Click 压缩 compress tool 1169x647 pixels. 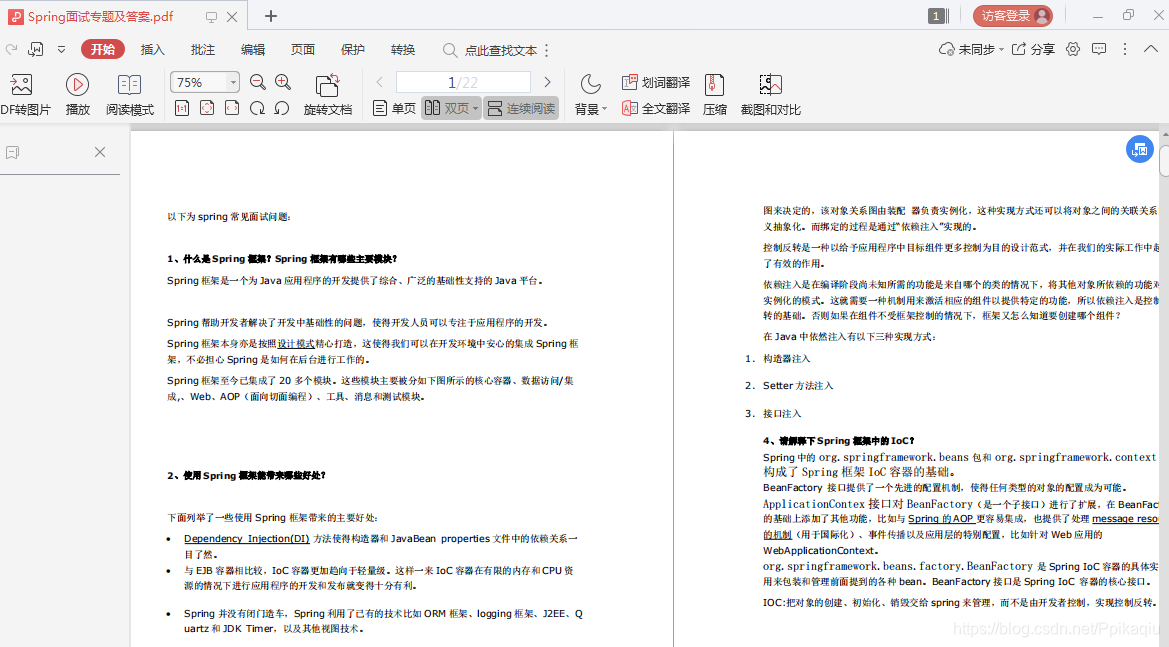pos(714,95)
